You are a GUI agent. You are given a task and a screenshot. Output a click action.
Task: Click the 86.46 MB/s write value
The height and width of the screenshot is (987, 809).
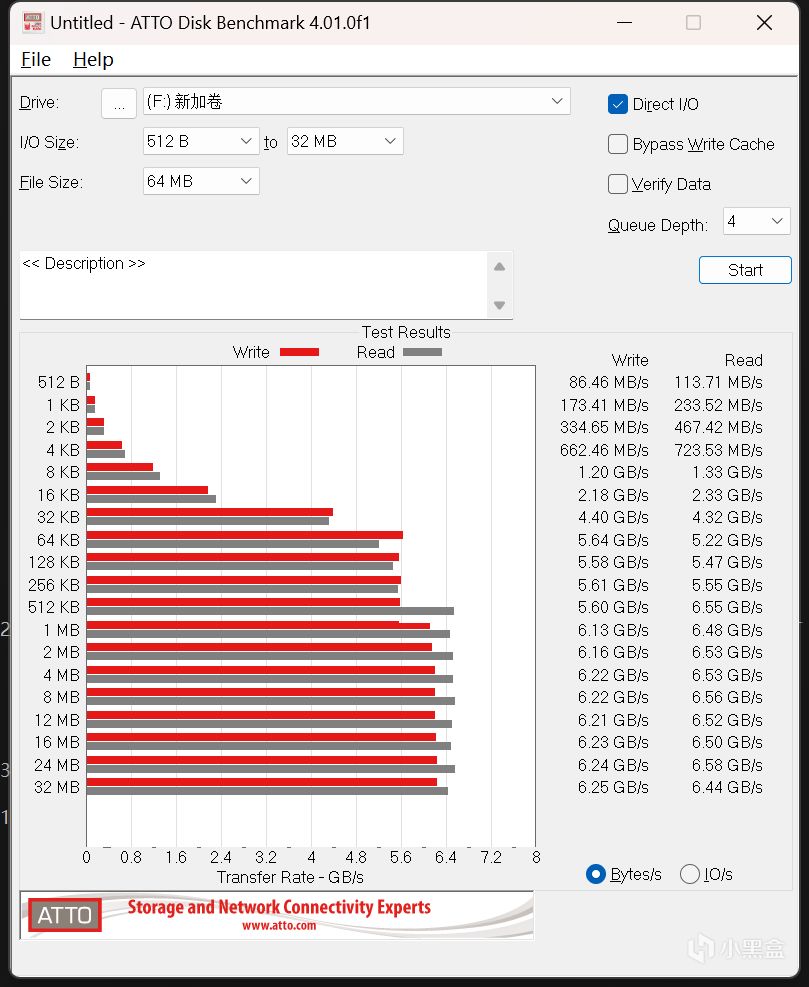608,382
